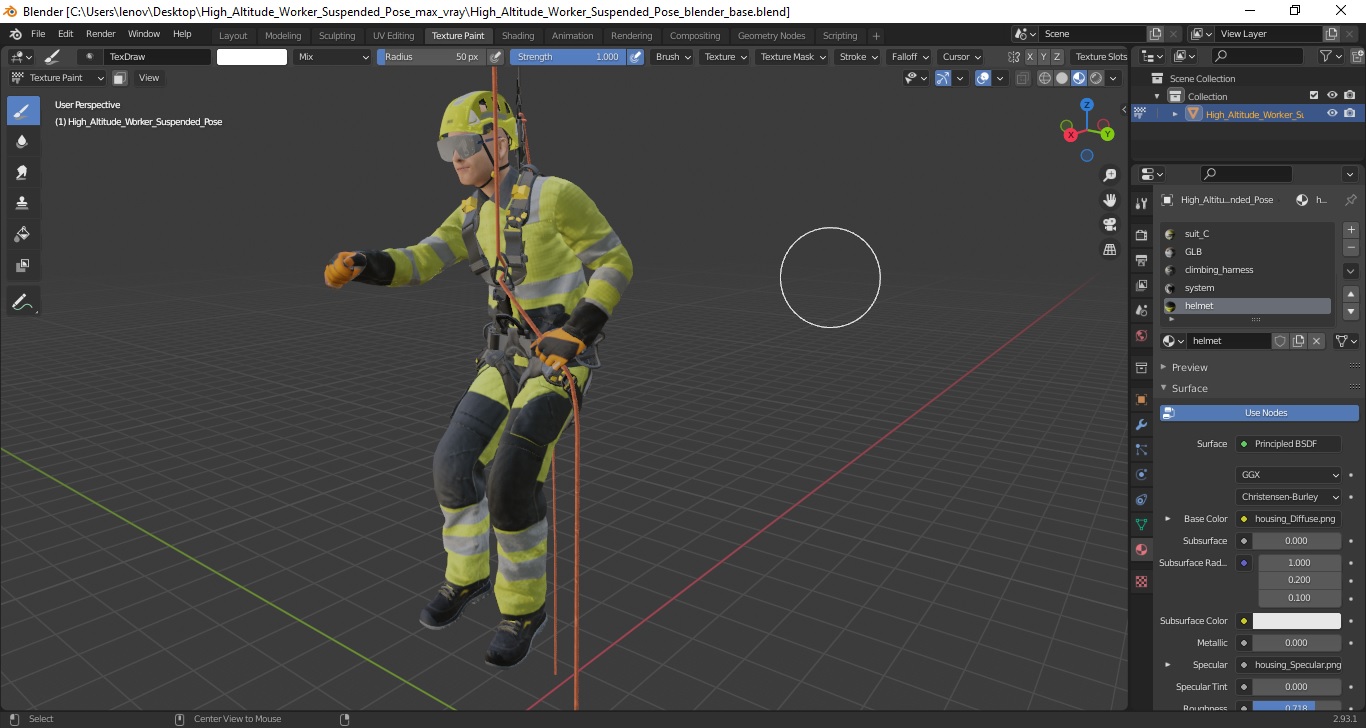Image resolution: width=1366 pixels, height=728 pixels.
Task: Toggle pin icon in properties header
Action: [1350, 200]
